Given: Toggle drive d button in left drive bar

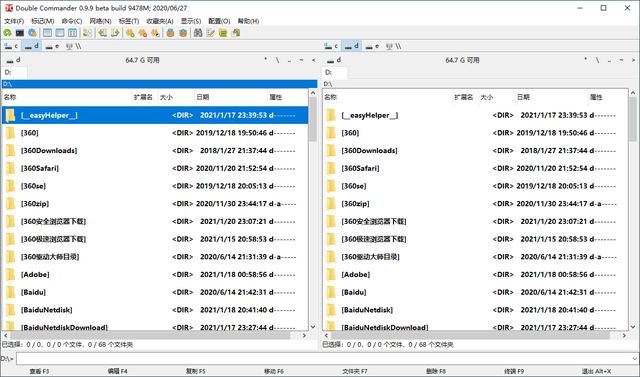Looking at the screenshot, I should point(31,46).
